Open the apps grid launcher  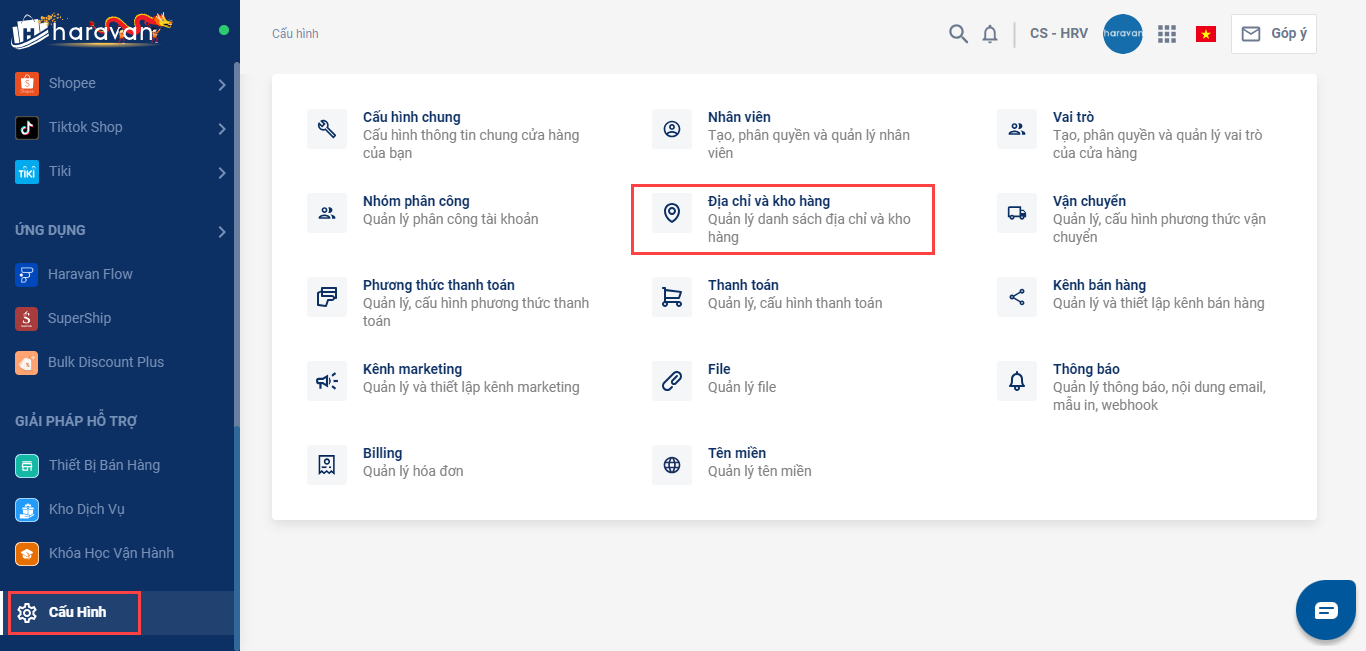tap(1167, 34)
